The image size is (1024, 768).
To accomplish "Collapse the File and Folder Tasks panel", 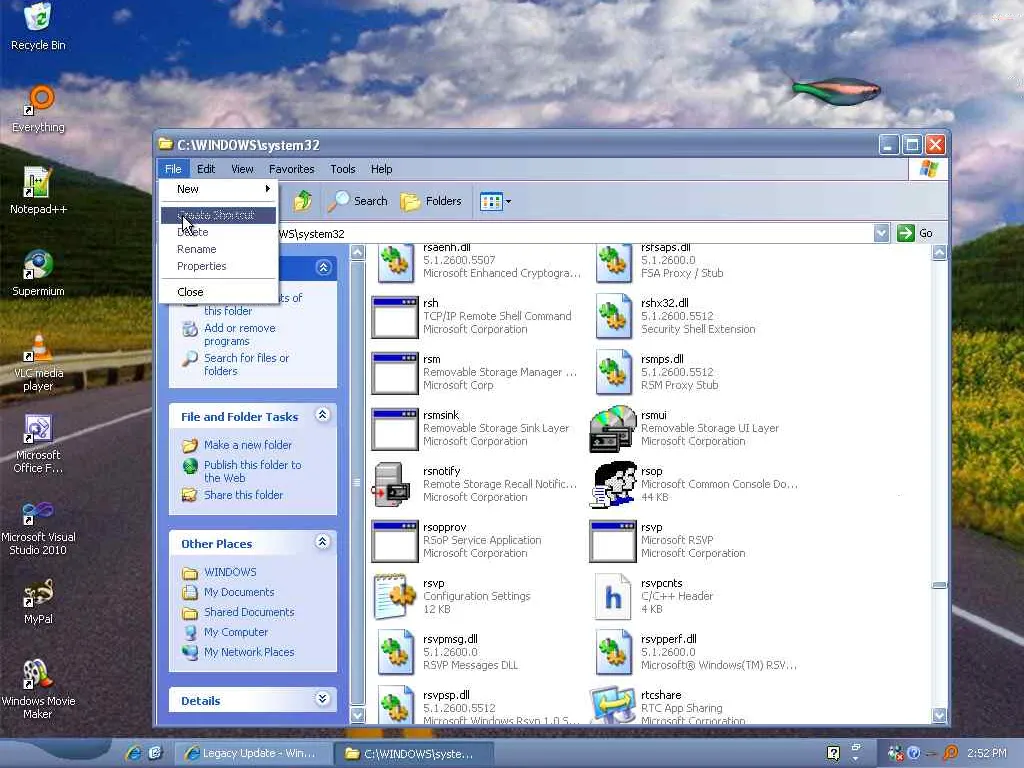I will pyautogui.click(x=323, y=415).
